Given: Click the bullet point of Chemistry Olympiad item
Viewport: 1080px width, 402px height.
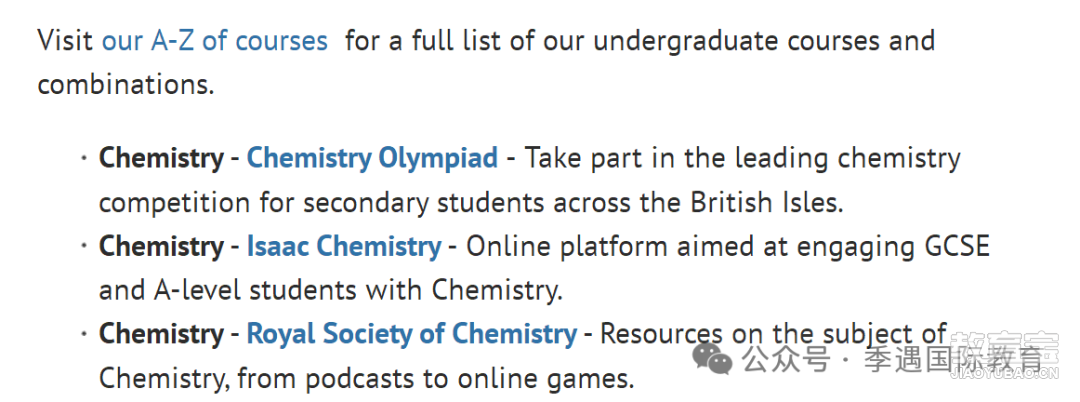Looking at the screenshot, I should point(84,159).
